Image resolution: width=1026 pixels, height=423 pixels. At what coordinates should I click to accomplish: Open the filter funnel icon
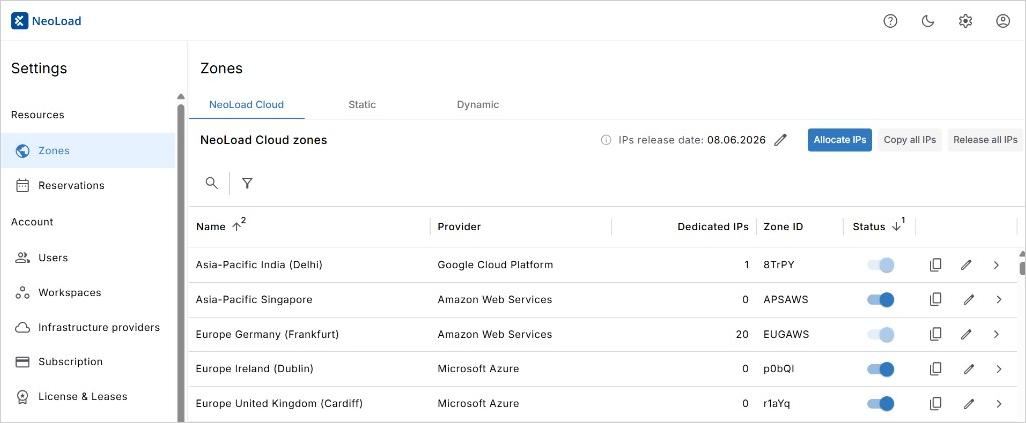[x=247, y=183]
